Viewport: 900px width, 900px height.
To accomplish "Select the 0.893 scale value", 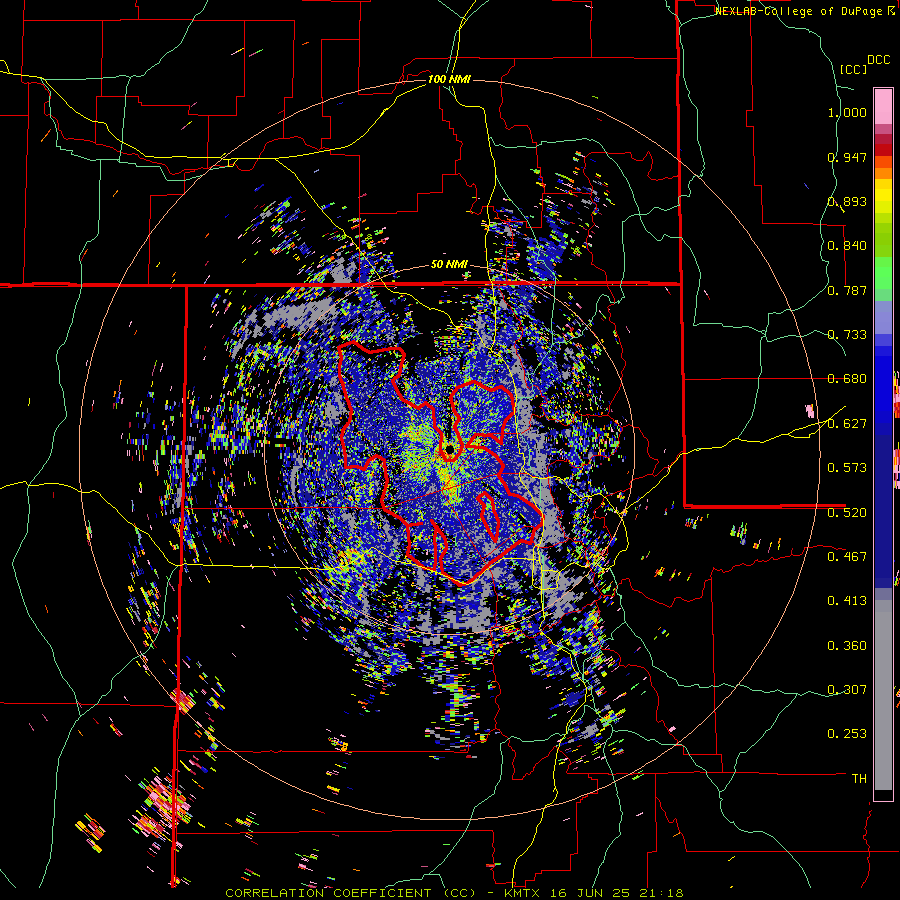I will coord(847,201).
